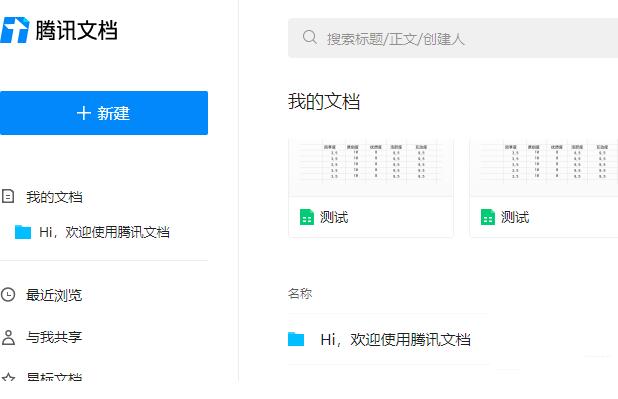Click blue folder icon in sidebar tree
The height and width of the screenshot is (399, 618).
click(x=23, y=232)
